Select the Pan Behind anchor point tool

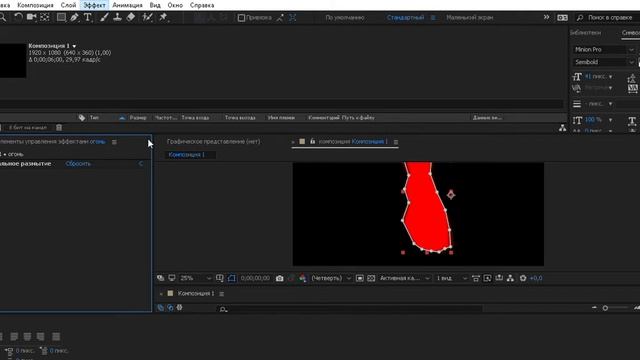(45, 17)
